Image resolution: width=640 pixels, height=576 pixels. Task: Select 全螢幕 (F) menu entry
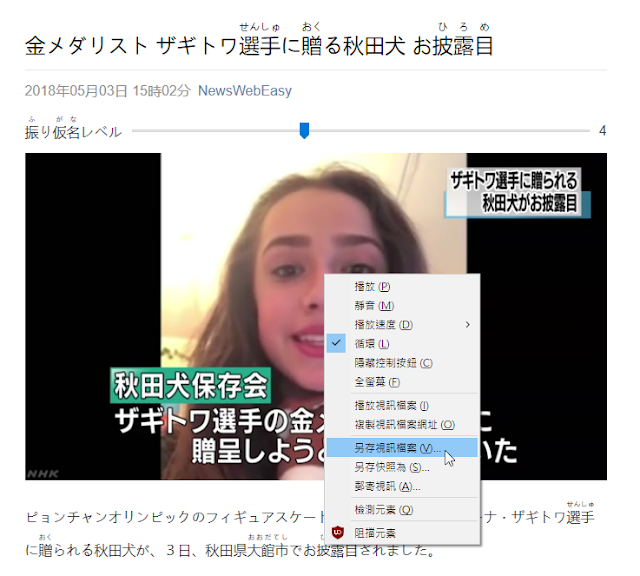(402, 382)
